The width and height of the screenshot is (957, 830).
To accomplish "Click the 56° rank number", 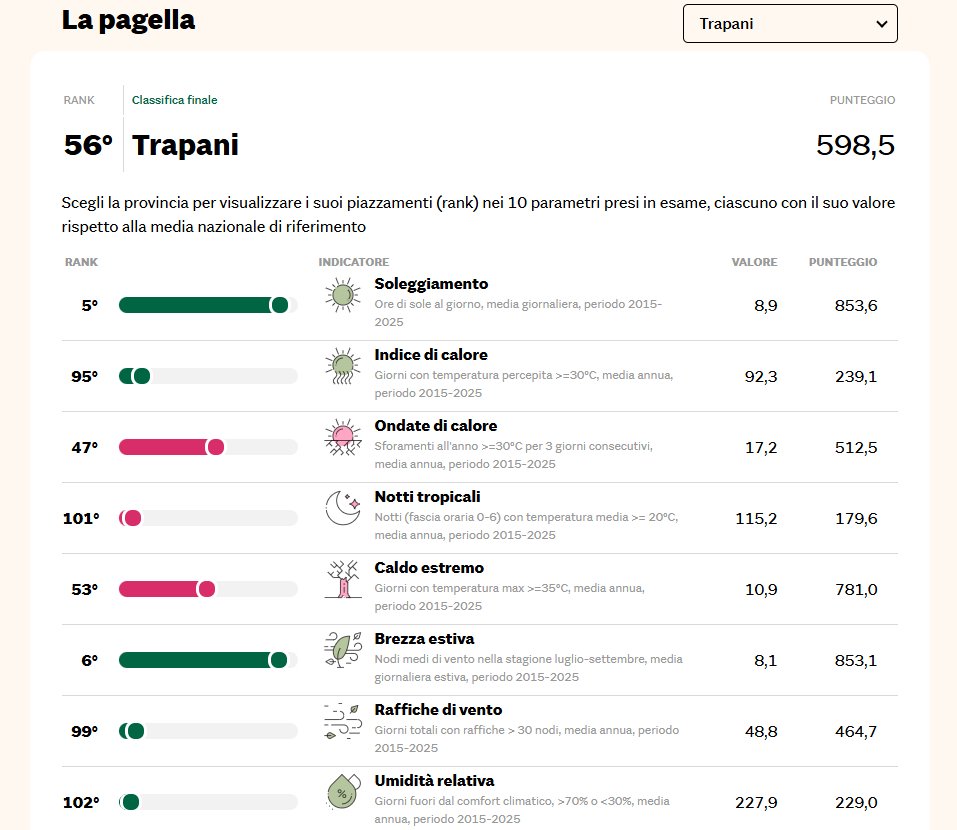I will click(86, 144).
